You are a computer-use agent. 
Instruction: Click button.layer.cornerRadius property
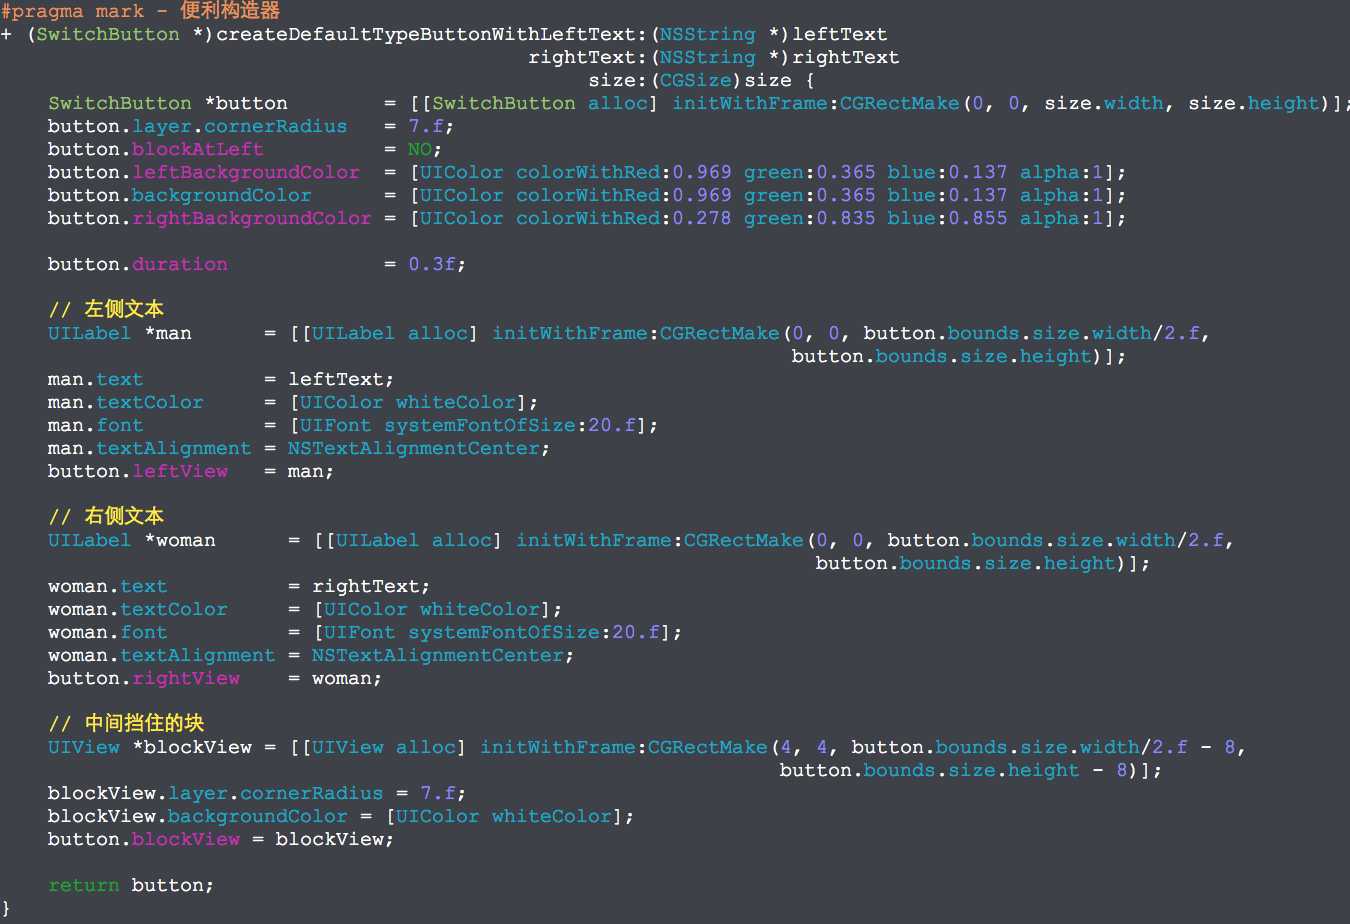[x=198, y=126]
